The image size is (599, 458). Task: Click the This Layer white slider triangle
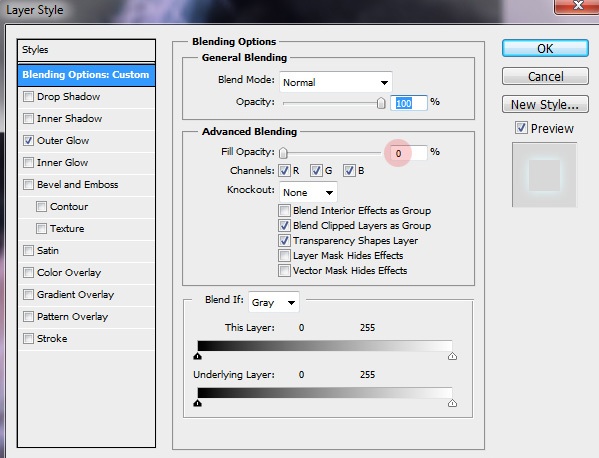click(x=452, y=356)
